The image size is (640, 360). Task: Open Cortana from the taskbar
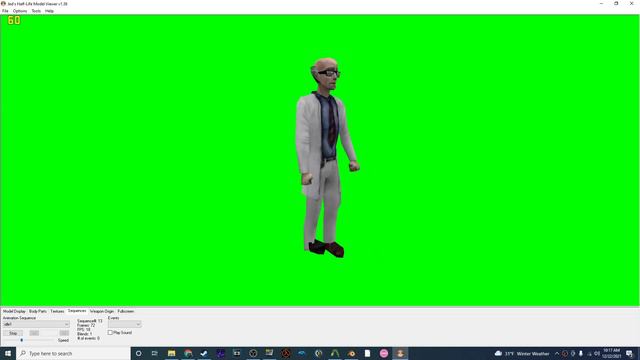[x=138, y=353]
